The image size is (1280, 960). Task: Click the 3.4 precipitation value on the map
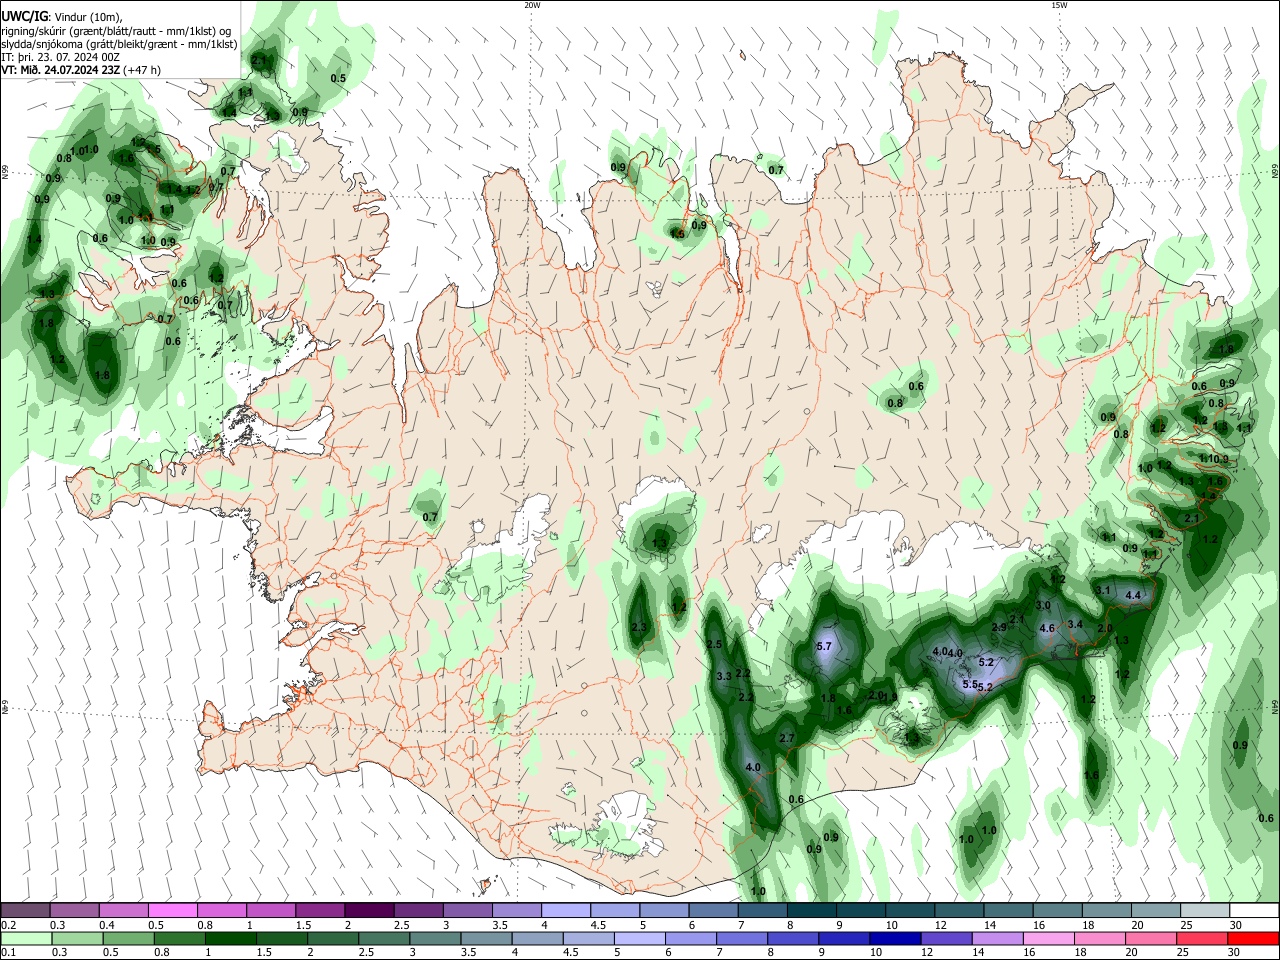(1075, 624)
